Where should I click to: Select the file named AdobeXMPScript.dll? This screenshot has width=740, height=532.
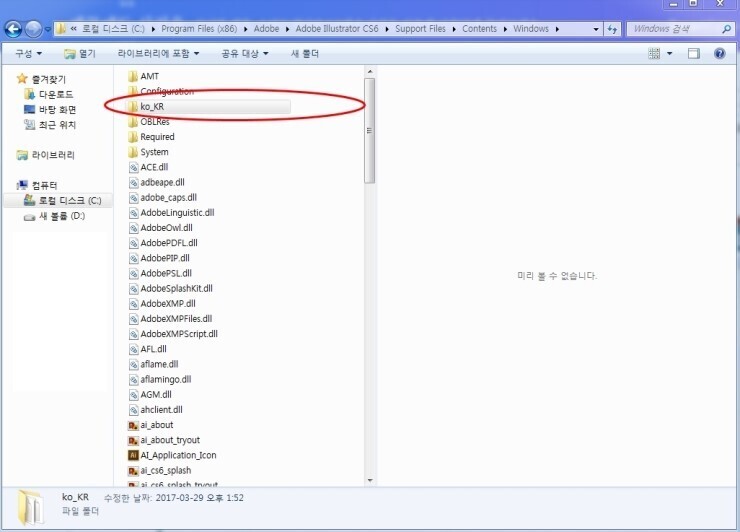pyautogui.click(x=179, y=334)
